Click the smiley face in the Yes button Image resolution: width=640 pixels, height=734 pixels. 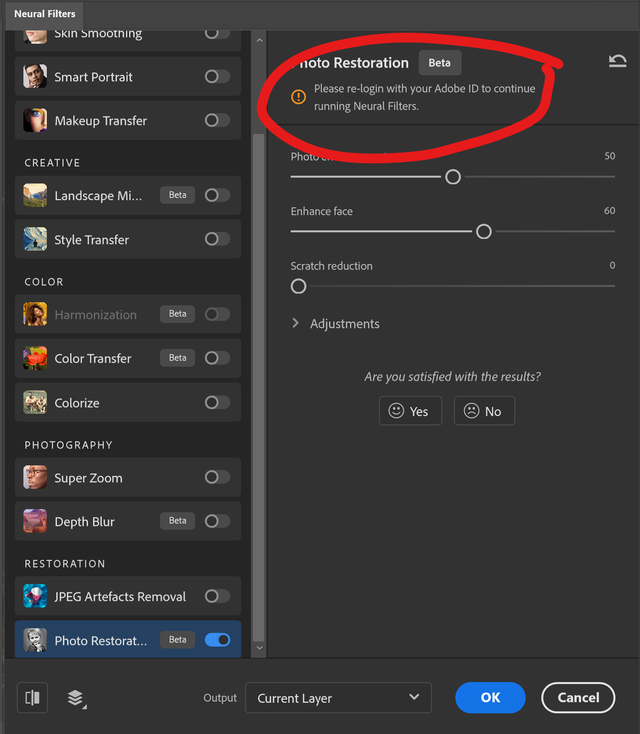pyautogui.click(x=396, y=411)
